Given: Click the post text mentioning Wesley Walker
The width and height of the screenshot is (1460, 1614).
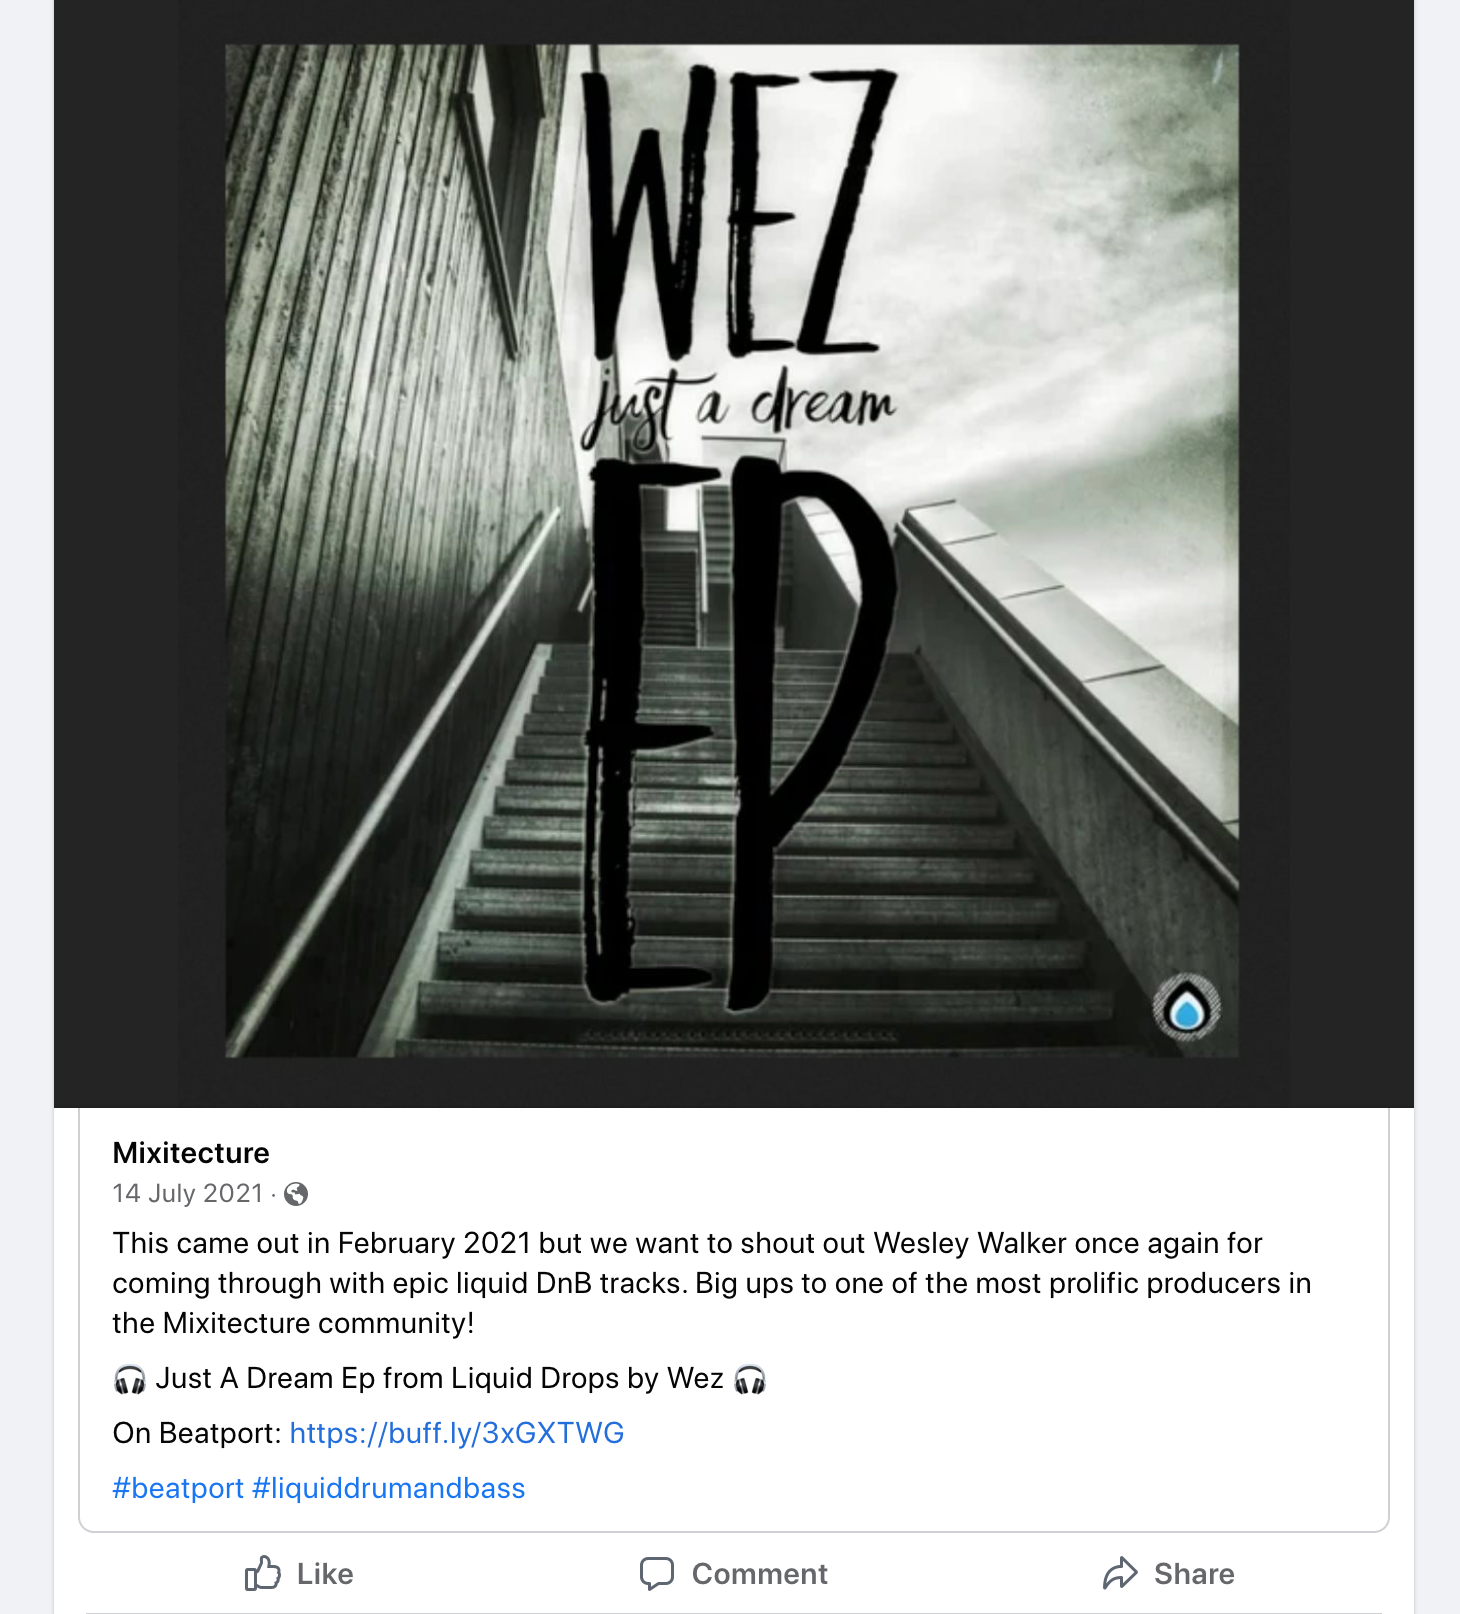Looking at the screenshot, I should pos(712,1283).
